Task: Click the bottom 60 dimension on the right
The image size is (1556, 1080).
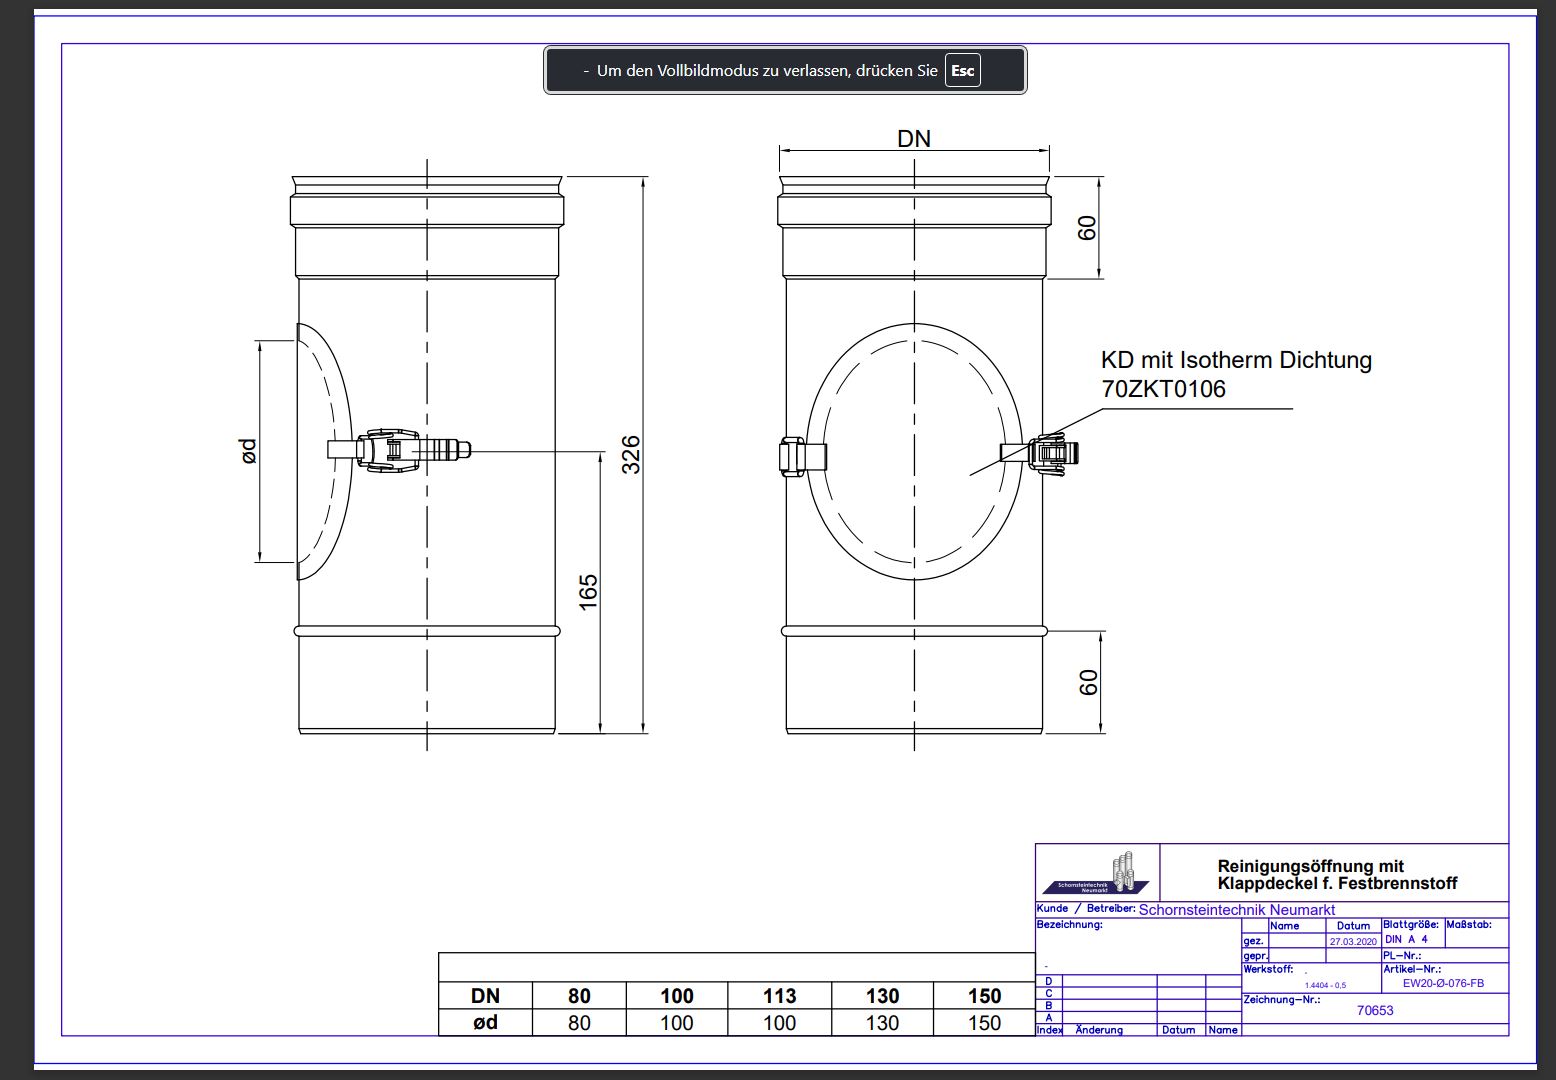Action: tap(1088, 682)
